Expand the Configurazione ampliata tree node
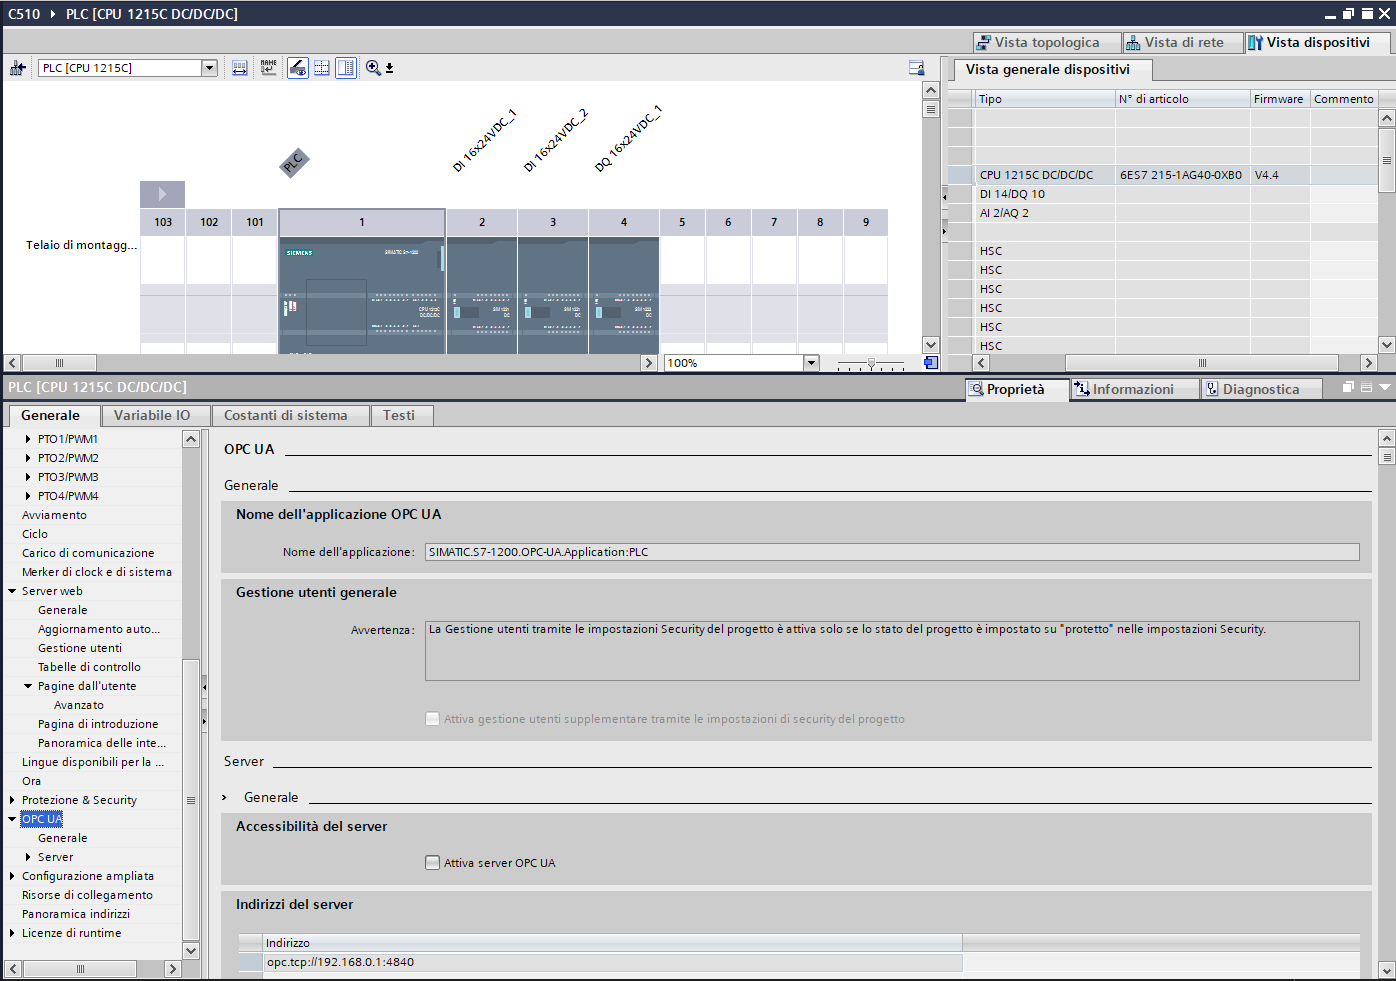This screenshot has height=981, width=1396. point(12,876)
